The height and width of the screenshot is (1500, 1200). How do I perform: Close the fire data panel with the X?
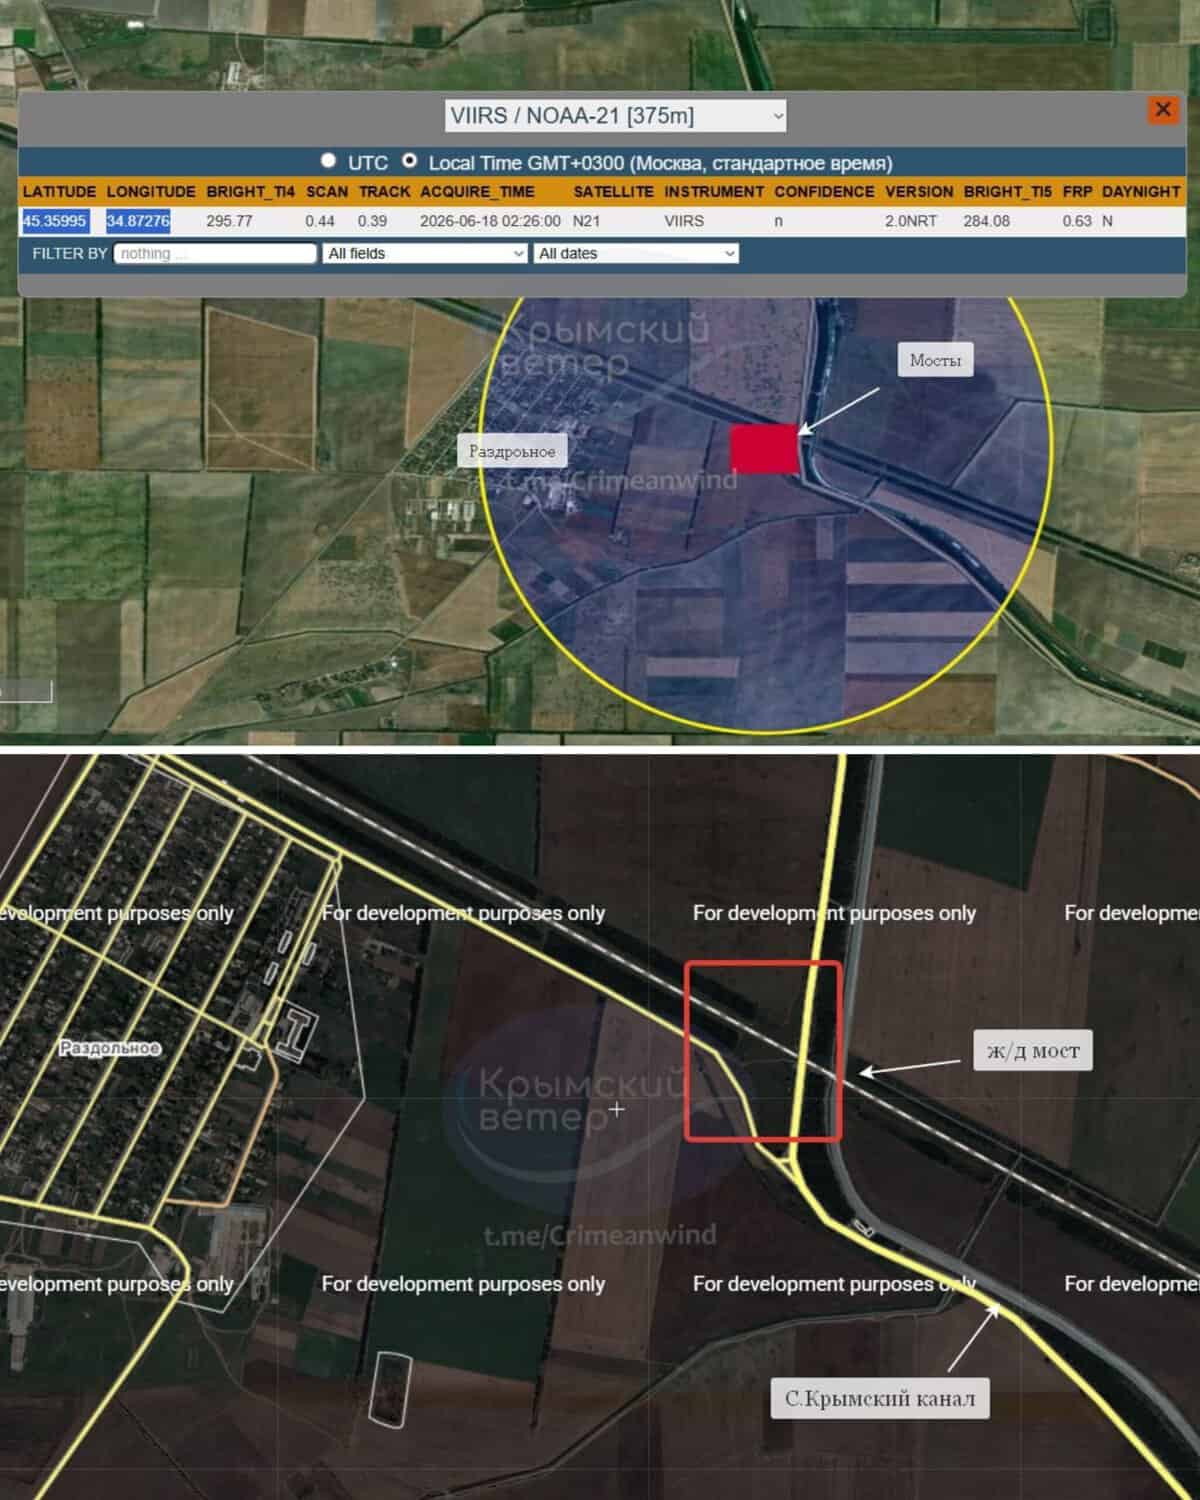(1162, 109)
